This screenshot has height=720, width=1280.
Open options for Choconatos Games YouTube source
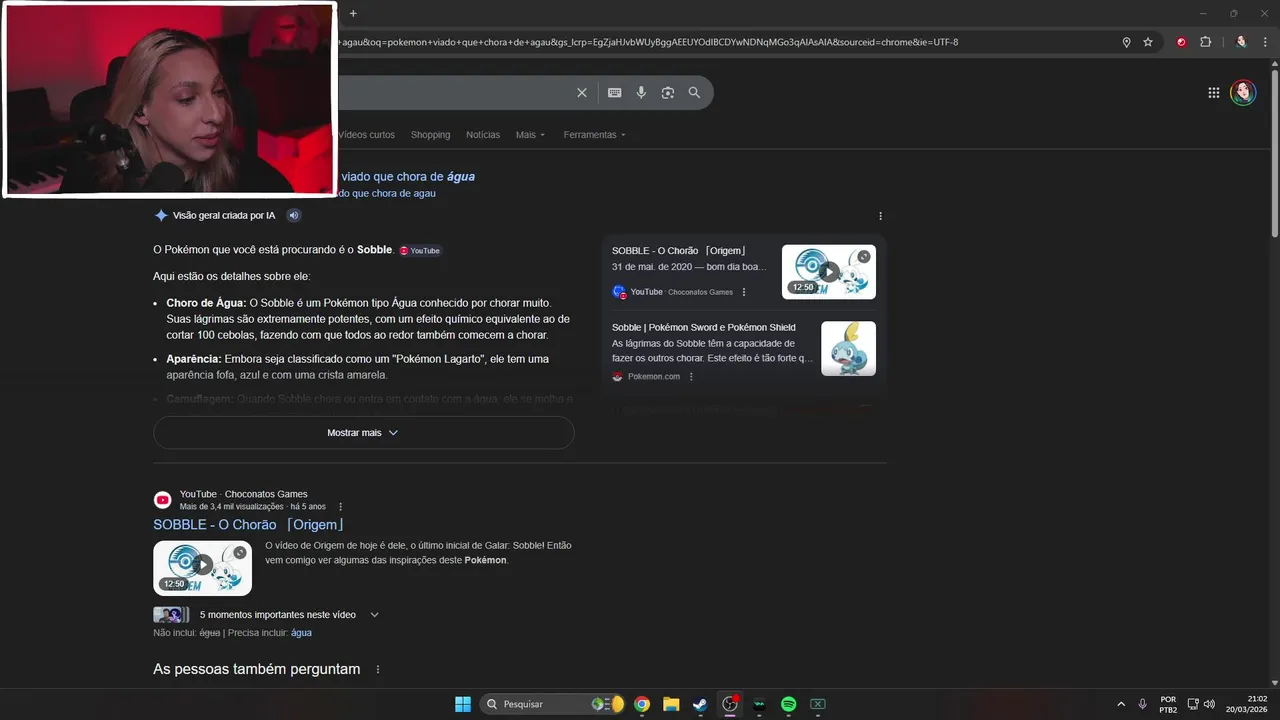pos(744,292)
